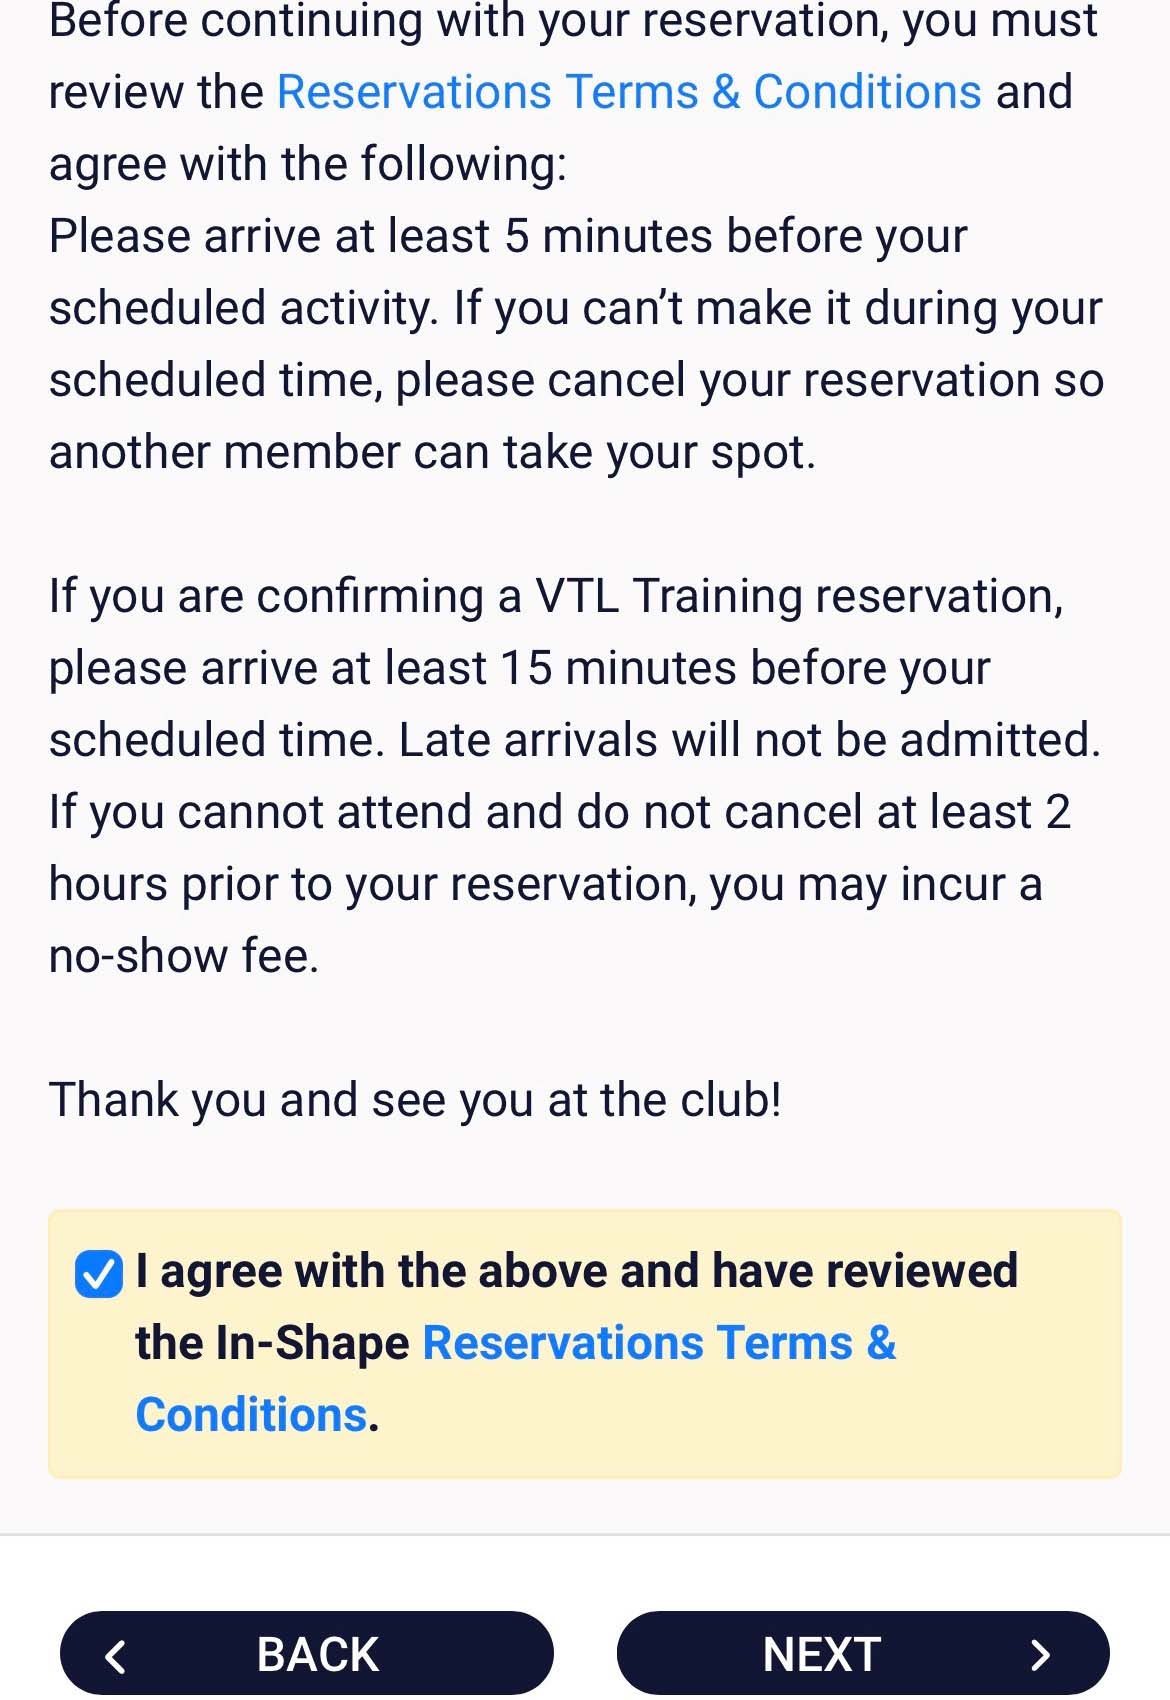Click the "please arrive at least 15 minutes" line

(519, 668)
